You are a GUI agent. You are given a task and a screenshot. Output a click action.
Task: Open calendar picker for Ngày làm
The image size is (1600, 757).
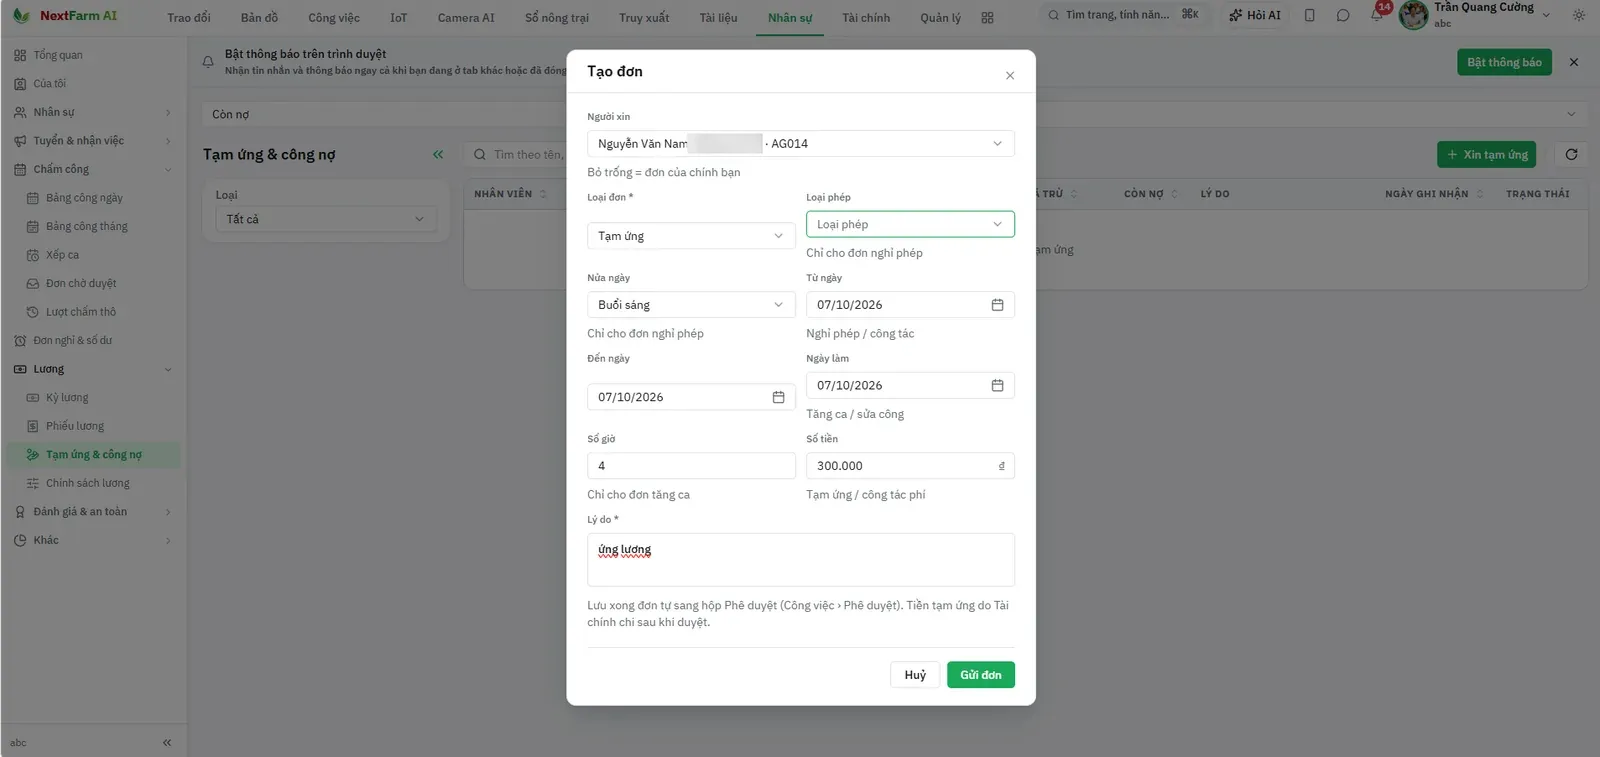click(x=997, y=386)
